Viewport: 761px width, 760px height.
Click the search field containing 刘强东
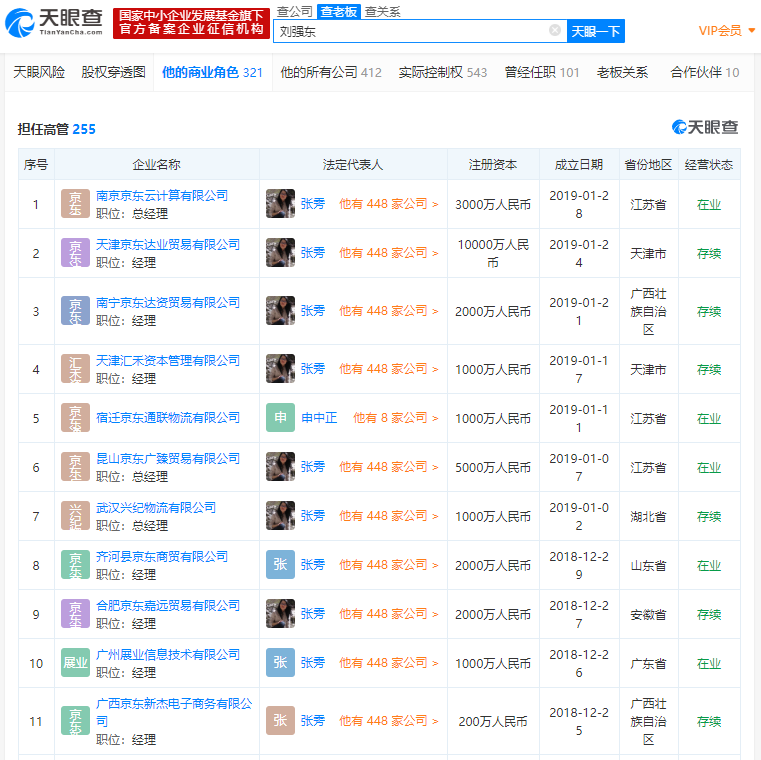[x=420, y=31]
